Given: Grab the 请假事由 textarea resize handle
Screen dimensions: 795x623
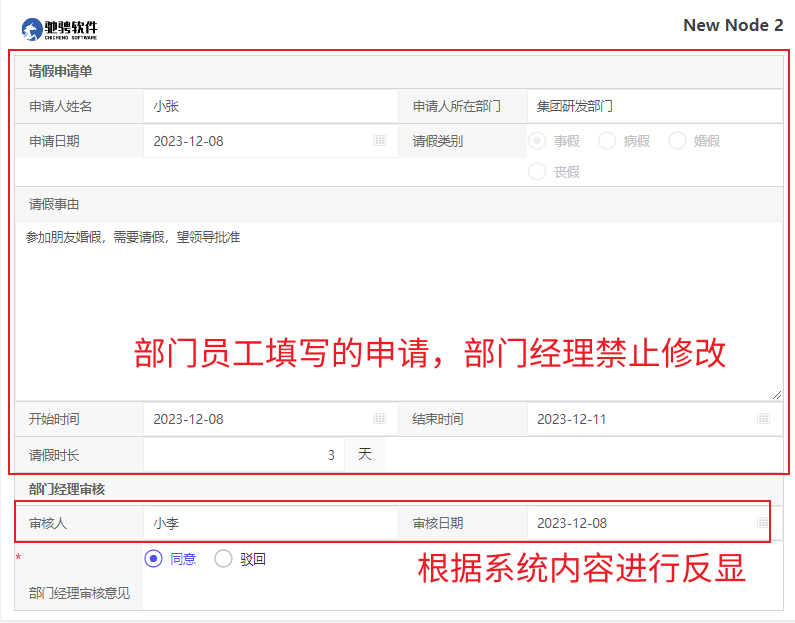Looking at the screenshot, I should (776, 395).
